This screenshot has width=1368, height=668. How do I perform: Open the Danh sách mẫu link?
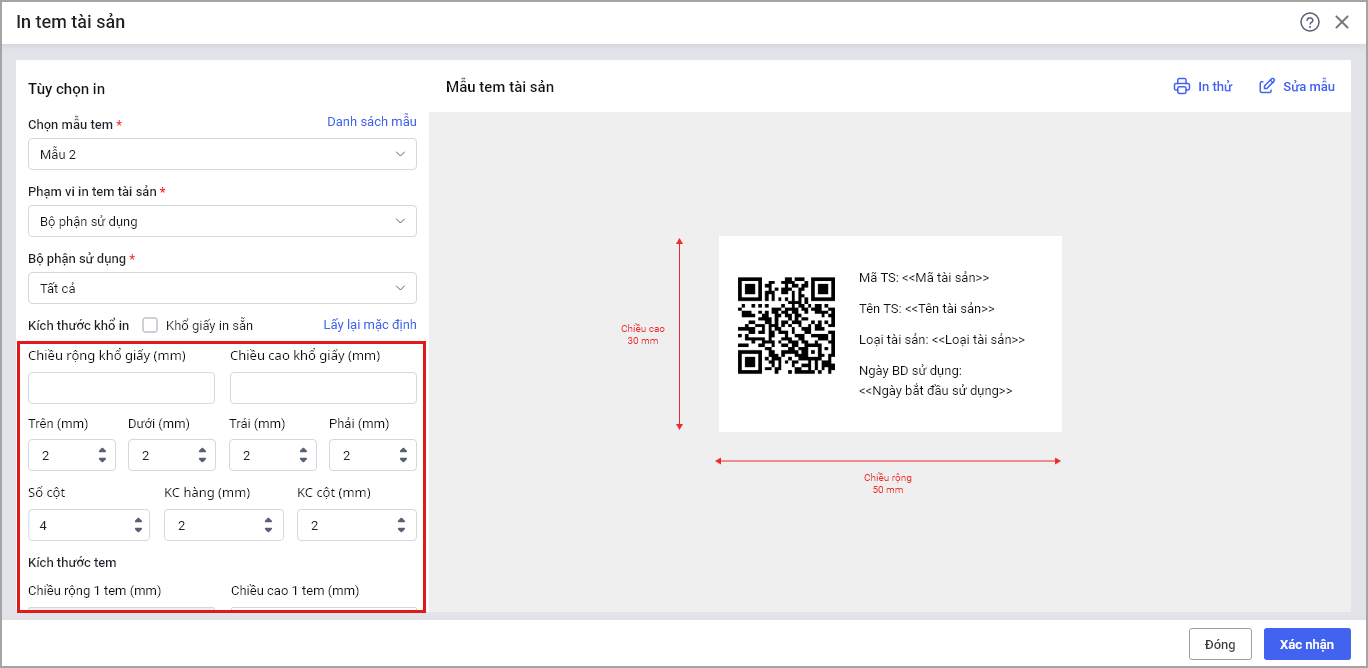(371, 122)
